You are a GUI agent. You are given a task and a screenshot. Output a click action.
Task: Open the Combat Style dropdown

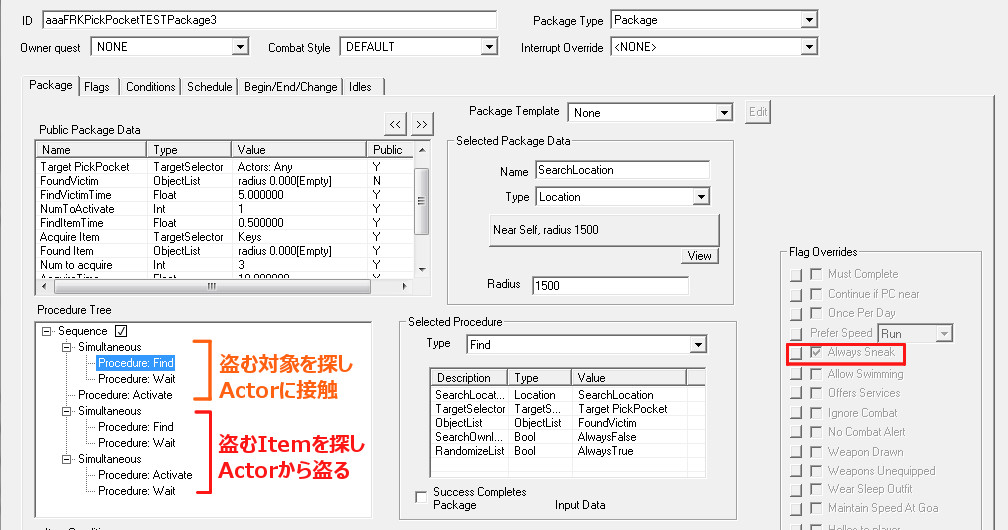coord(489,47)
